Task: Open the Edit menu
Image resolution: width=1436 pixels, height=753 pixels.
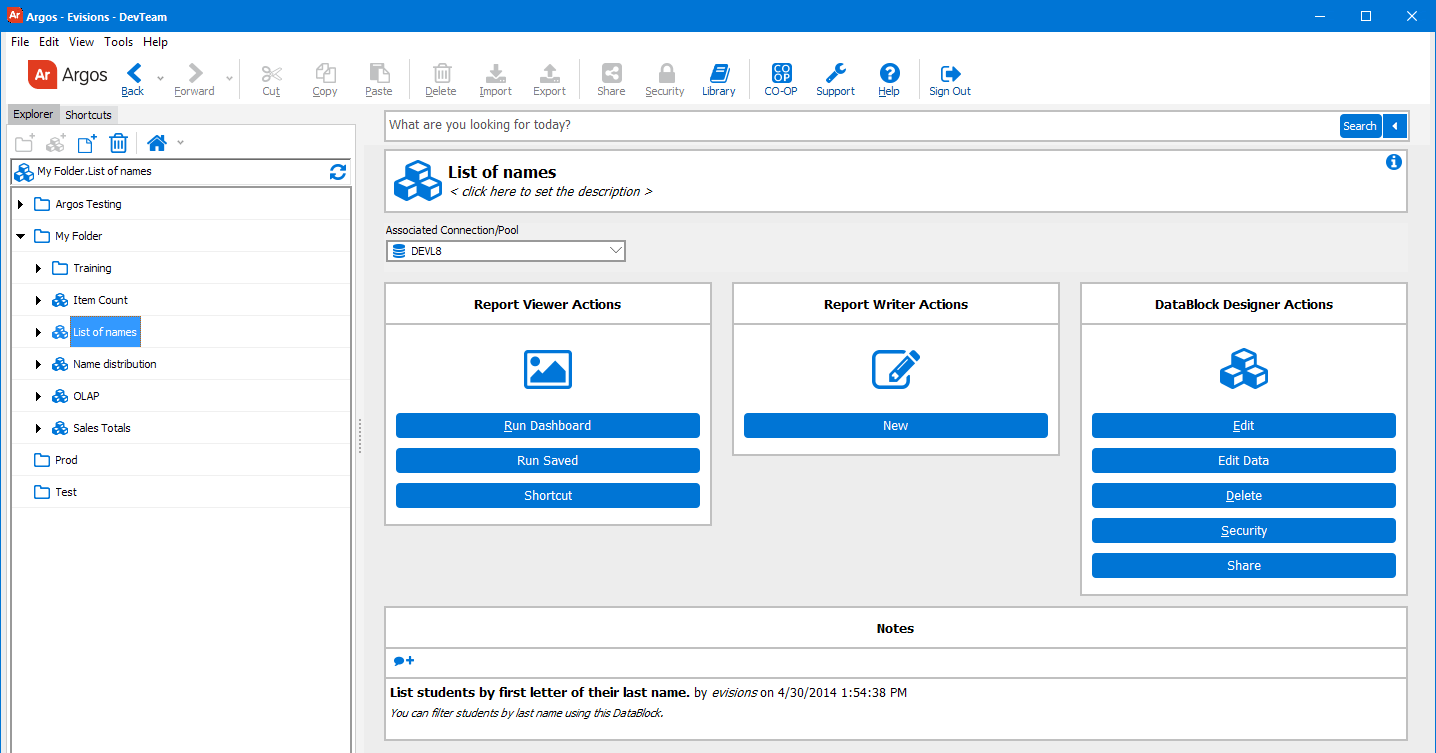Action: pyautogui.click(x=49, y=42)
